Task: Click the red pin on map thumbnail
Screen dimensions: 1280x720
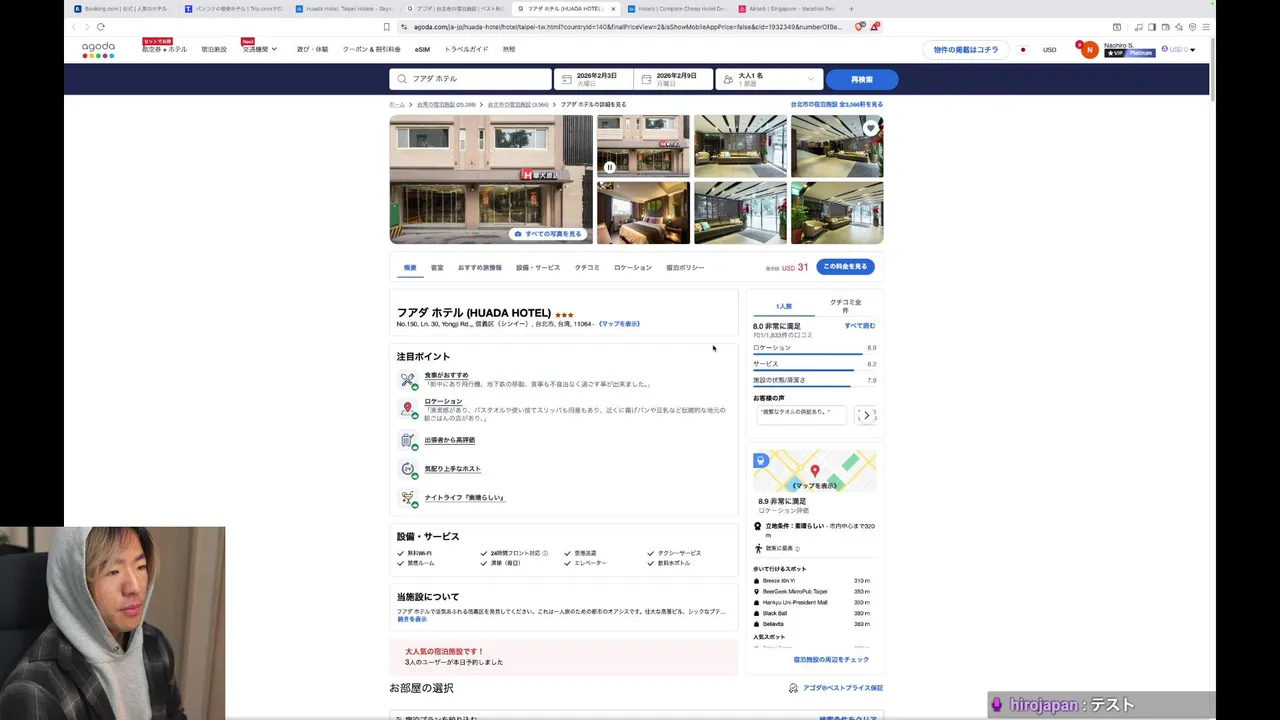Action: pos(815,470)
